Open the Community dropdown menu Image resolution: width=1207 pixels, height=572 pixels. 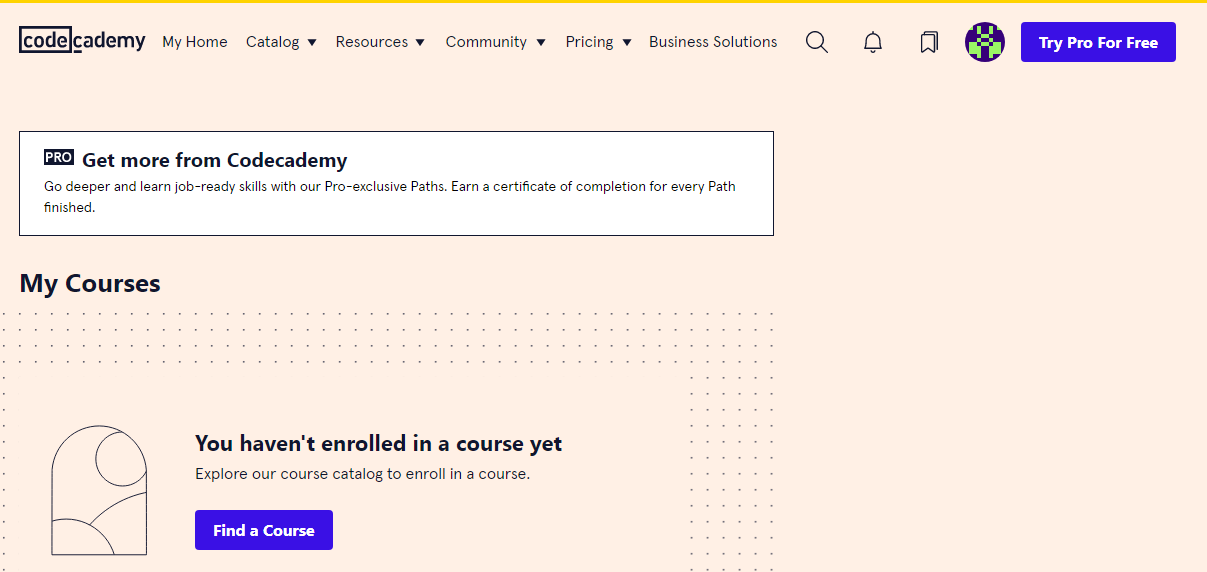(x=495, y=42)
